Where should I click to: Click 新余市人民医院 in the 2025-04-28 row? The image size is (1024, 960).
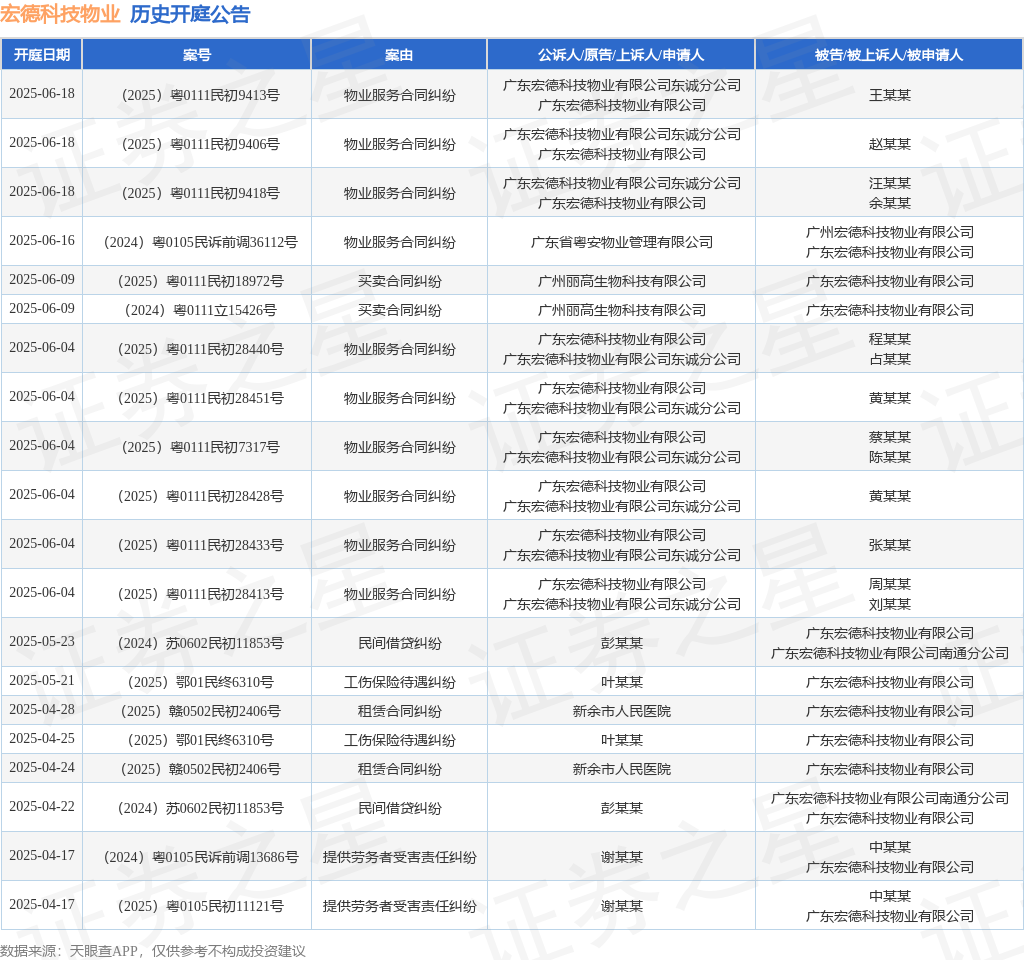(x=622, y=711)
